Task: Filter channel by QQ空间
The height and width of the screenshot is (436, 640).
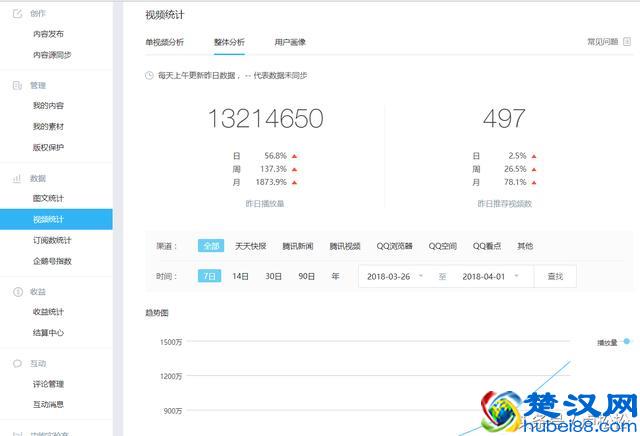Action: pos(442,246)
